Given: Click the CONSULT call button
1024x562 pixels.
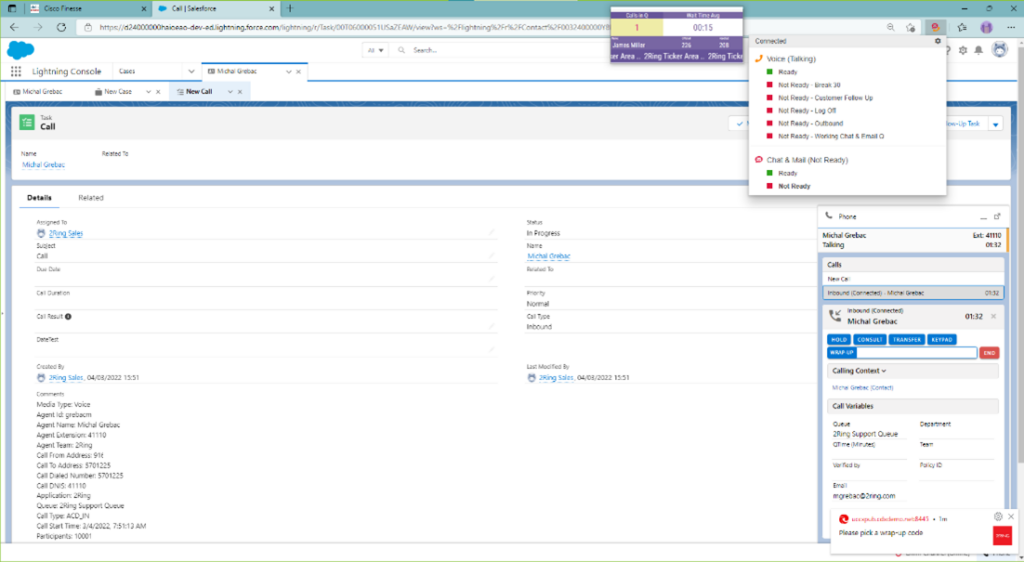Looking at the screenshot, I should pos(870,339).
